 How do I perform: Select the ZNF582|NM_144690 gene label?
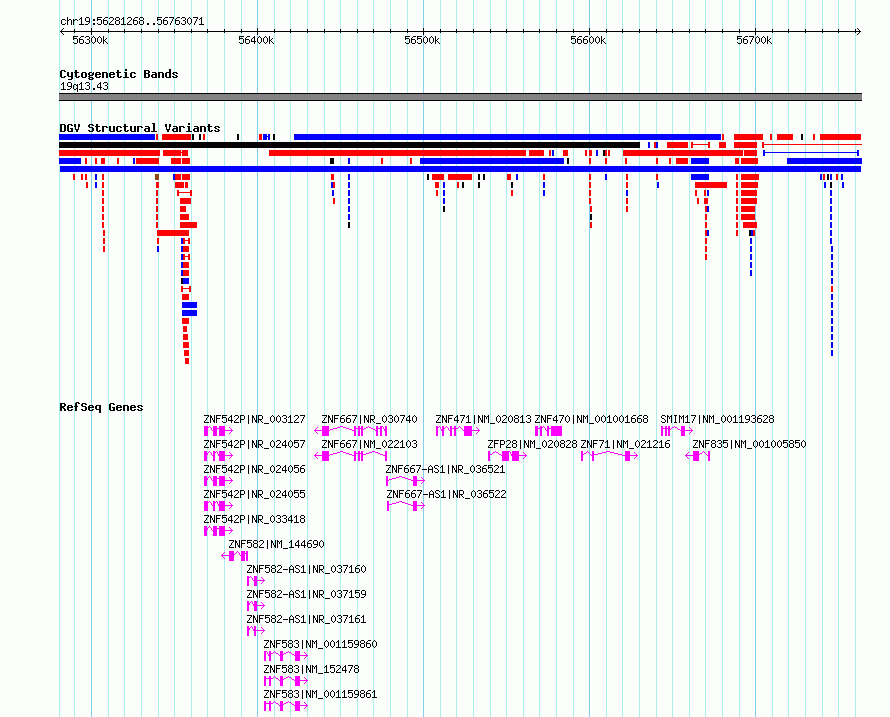tap(276, 544)
